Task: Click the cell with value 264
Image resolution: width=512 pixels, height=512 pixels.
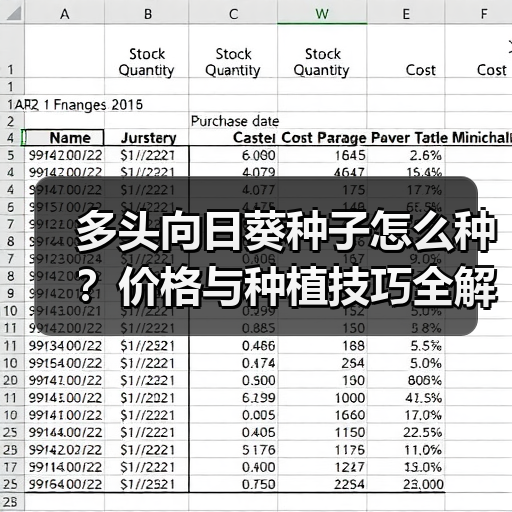Action: coord(322,363)
